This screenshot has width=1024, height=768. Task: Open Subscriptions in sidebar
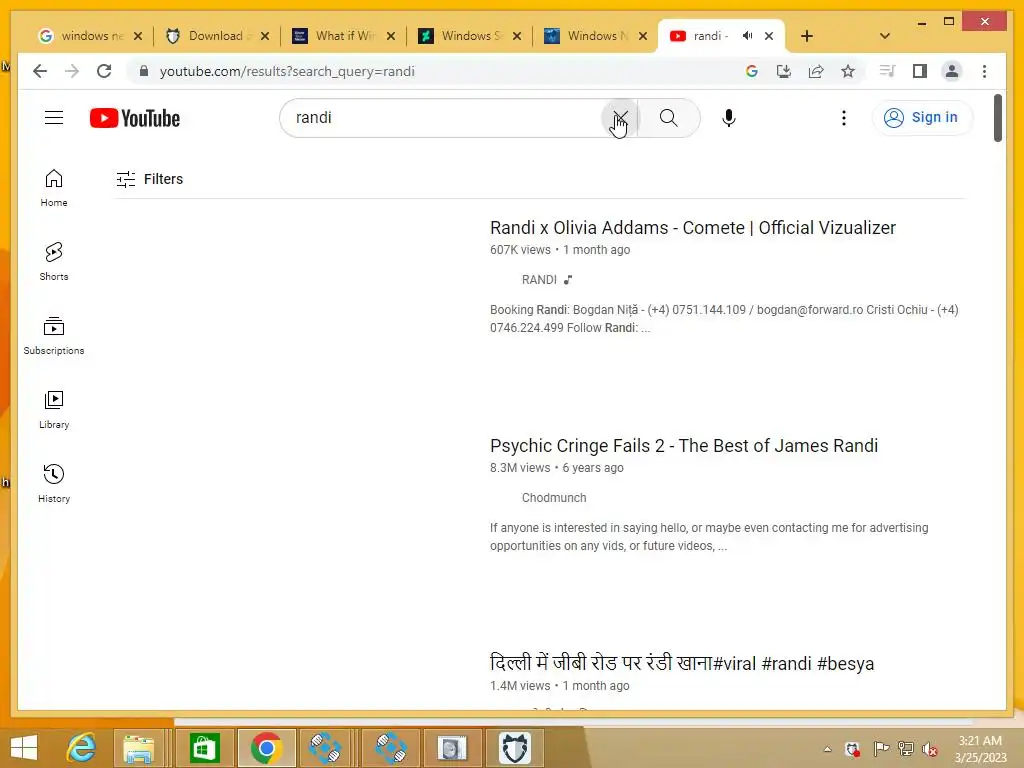pyautogui.click(x=54, y=336)
